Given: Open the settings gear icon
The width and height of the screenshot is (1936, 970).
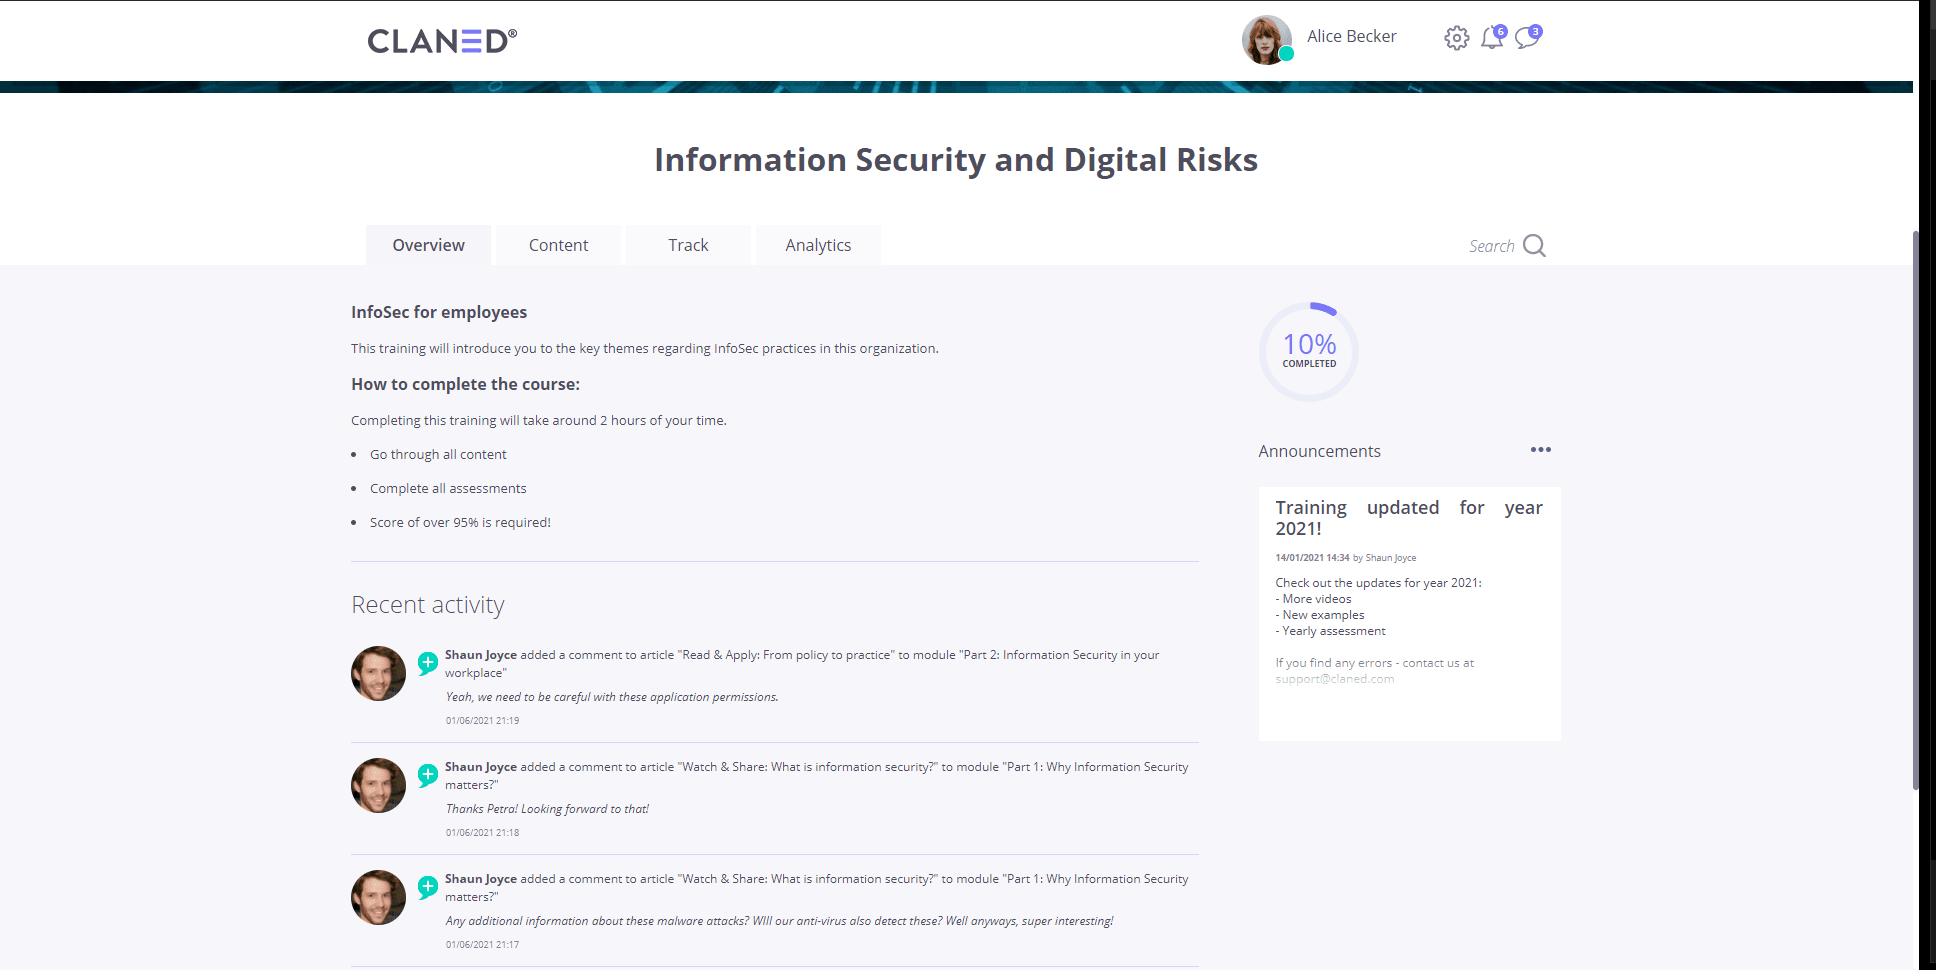Looking at the screenshot, I should tap(1456, 37).
